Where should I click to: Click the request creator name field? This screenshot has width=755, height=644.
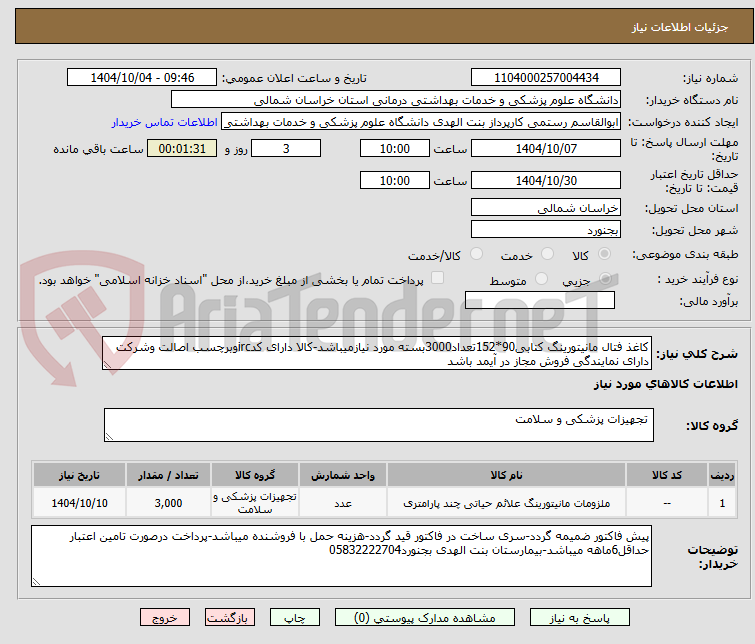pyautogui.click(x=421, y=122)
